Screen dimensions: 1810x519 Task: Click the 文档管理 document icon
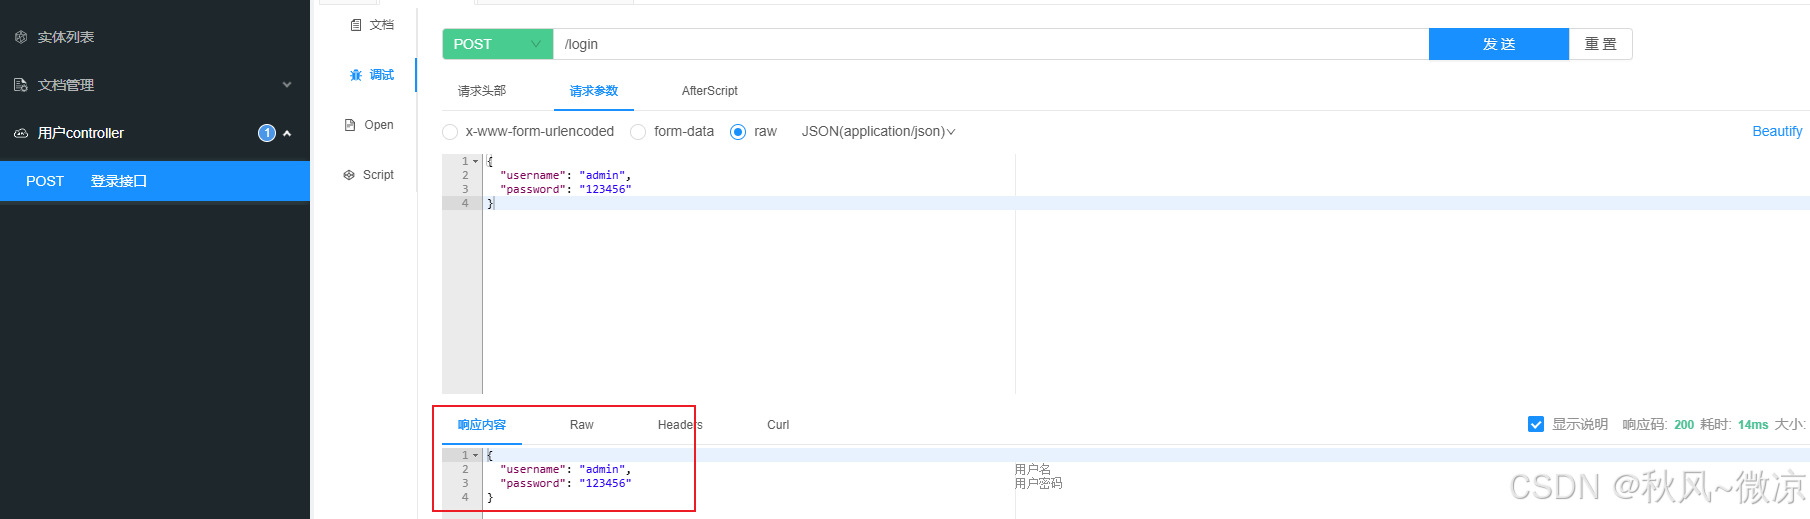(x=21, y=85)
